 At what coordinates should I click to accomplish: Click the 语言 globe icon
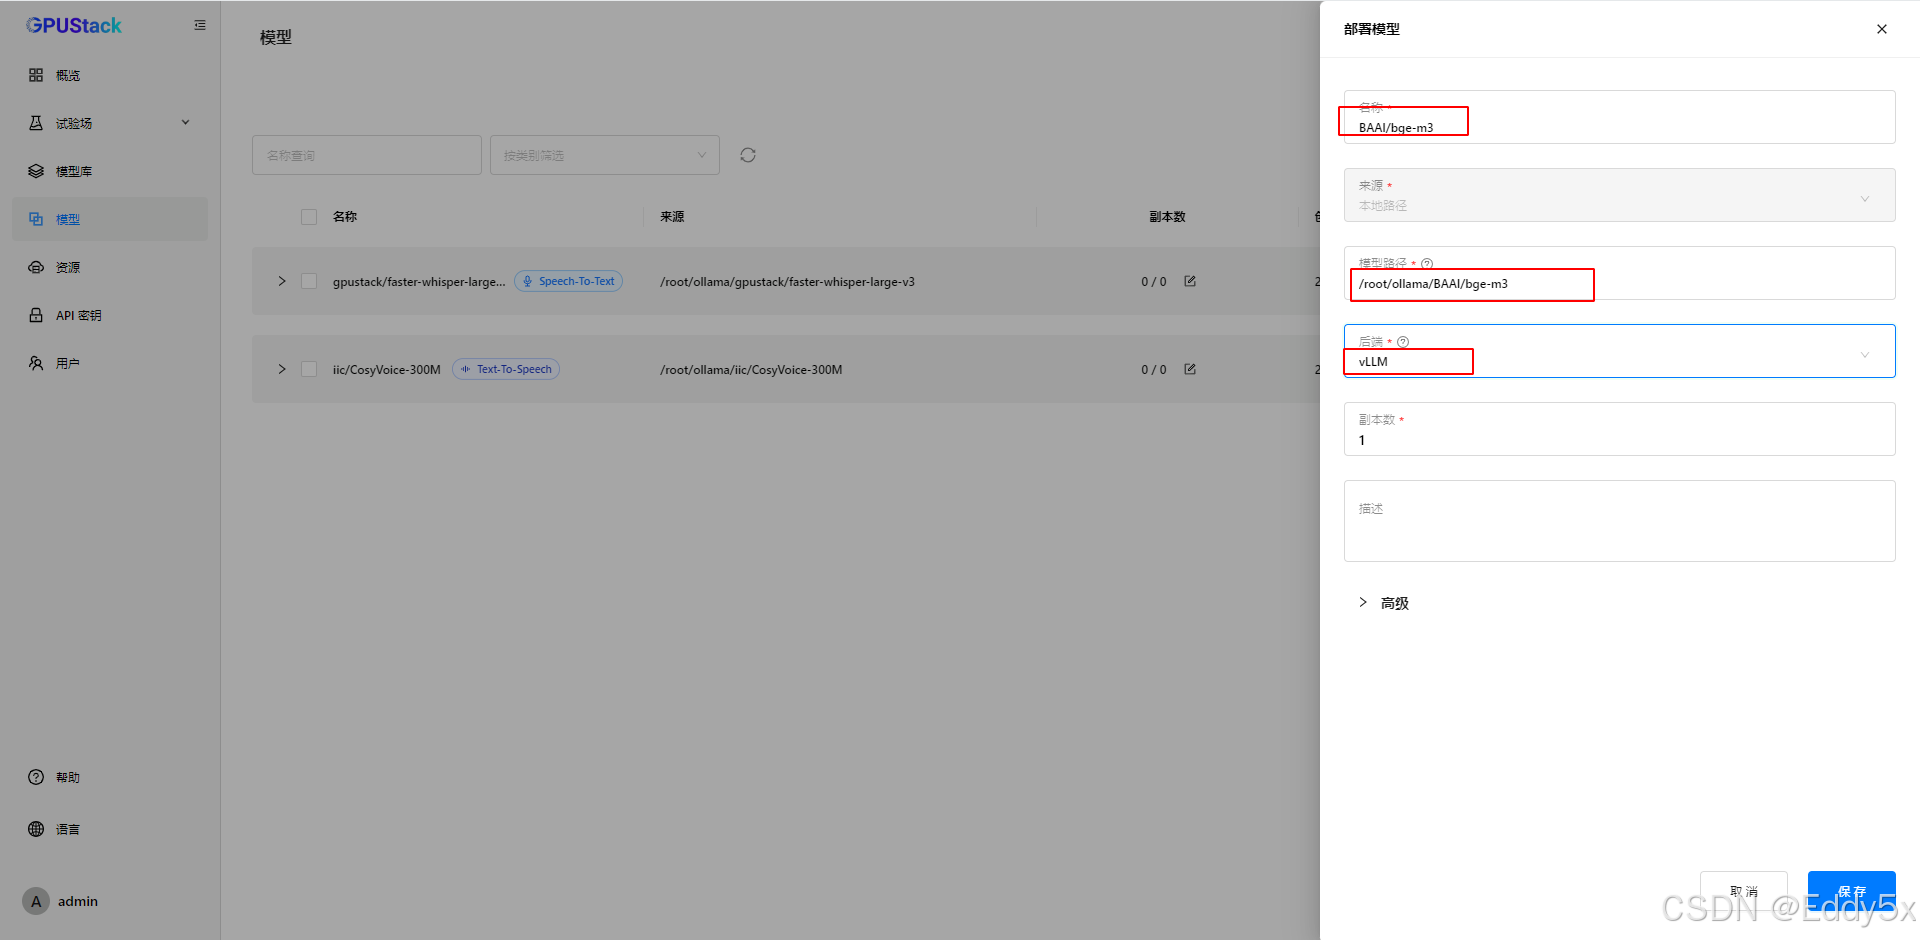click(36, 829)
